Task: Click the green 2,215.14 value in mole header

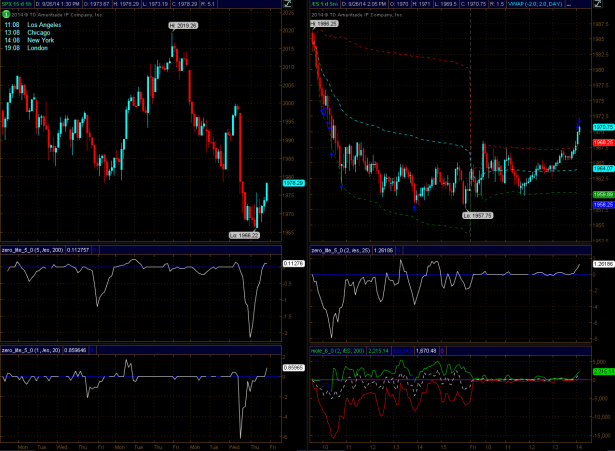Action: pos(378,351)
